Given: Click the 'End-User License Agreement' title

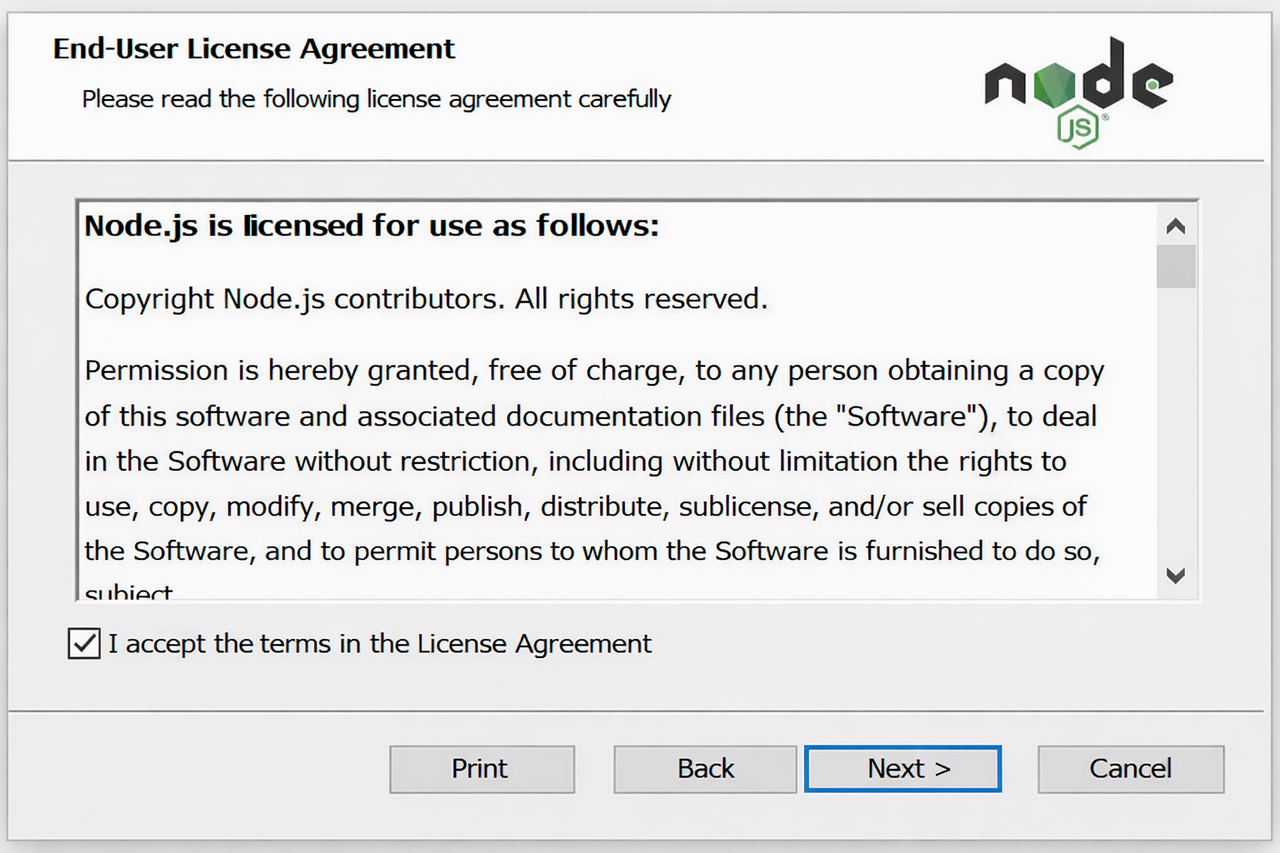Looking at the screenshot, I should [x=254, y=49].
